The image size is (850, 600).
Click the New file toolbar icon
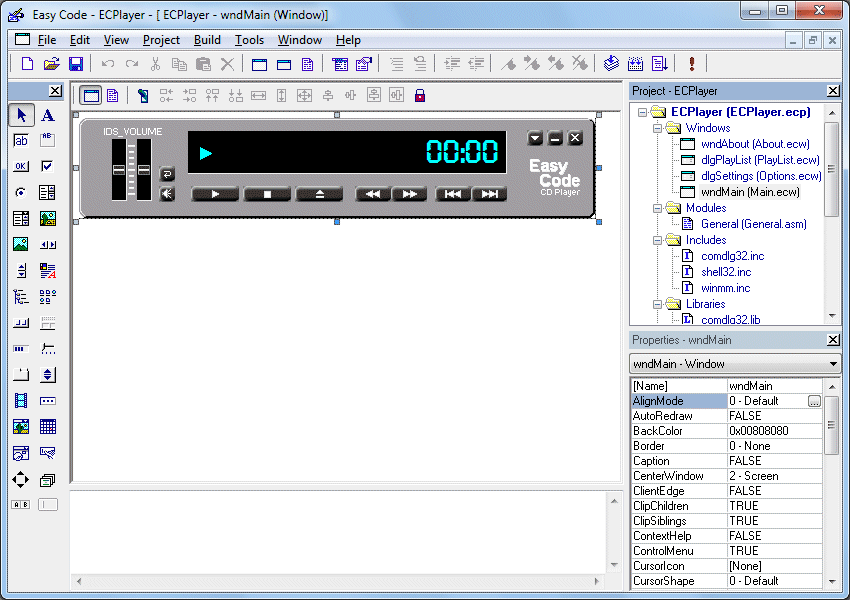point(27,64)
